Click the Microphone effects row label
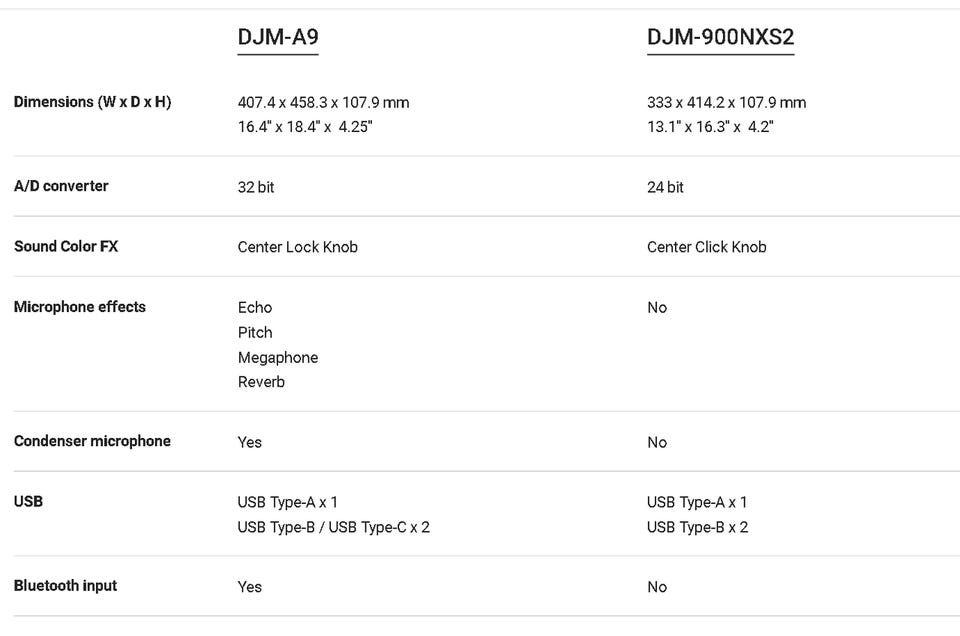Image resolution: width=960 pixels, height=636 pixels. coord(80,307)
